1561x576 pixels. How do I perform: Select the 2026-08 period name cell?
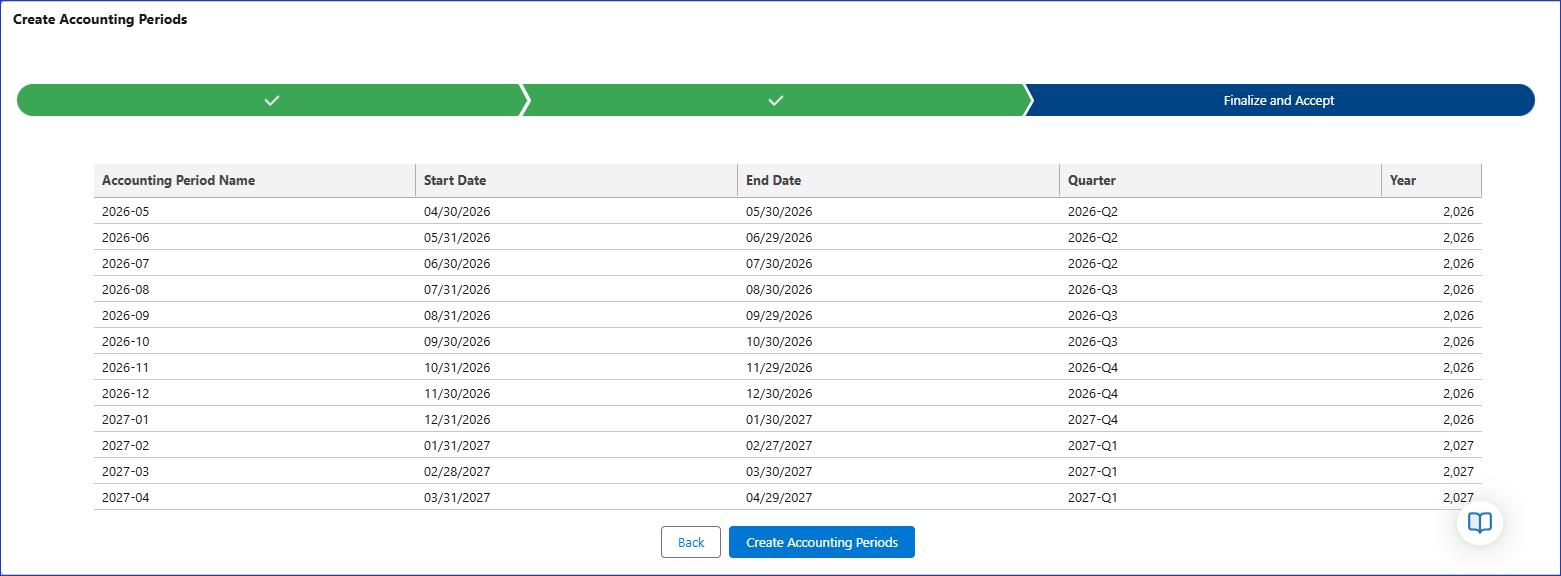pyautogui.click(x=125, y=290)
